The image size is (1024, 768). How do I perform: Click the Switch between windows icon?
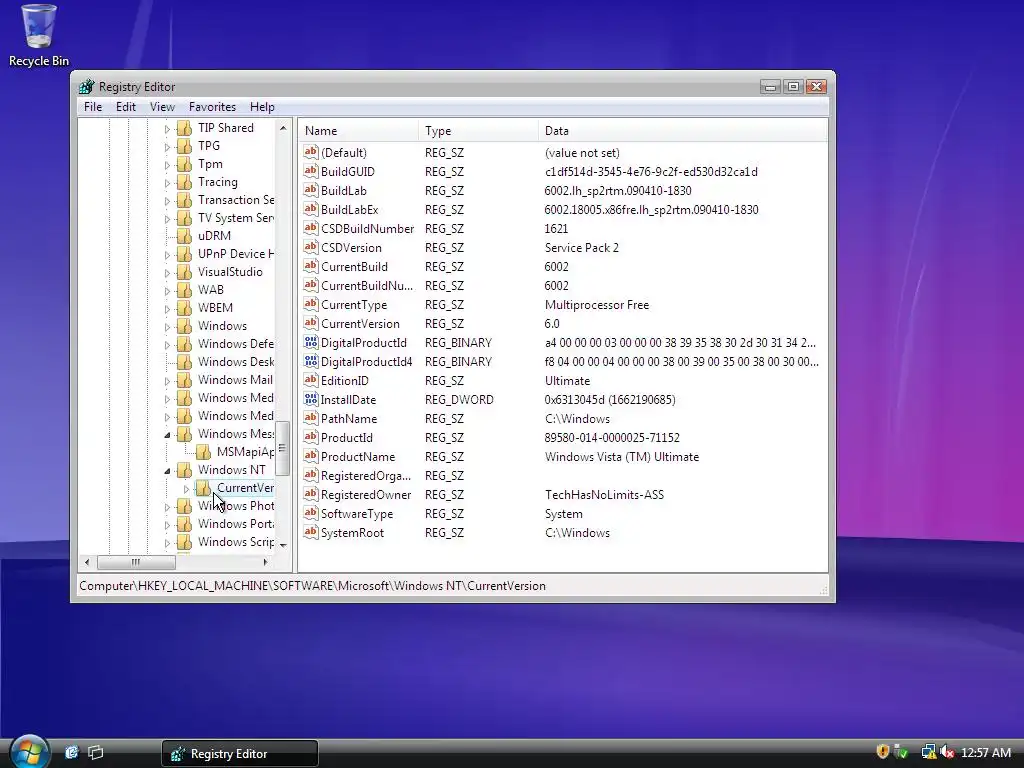[96, 752]
